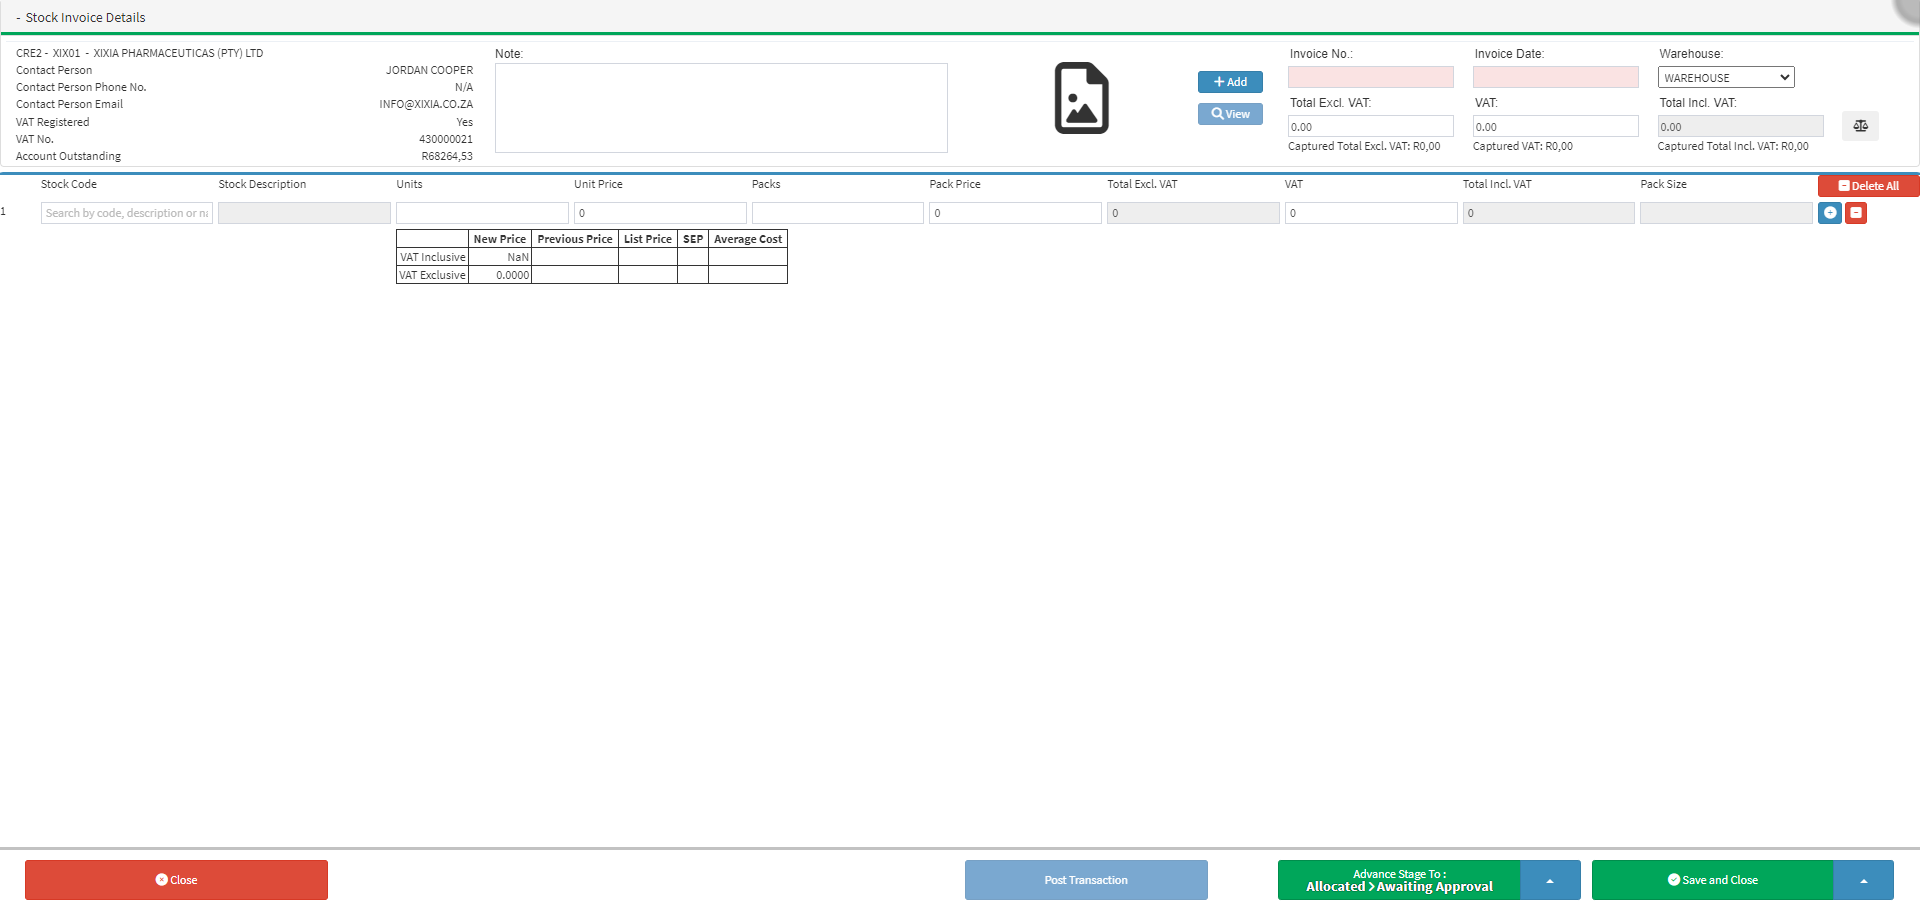Click contact person JORDAN COOPER
This screenshot has height=910, width=1920.
pos(430,70)
